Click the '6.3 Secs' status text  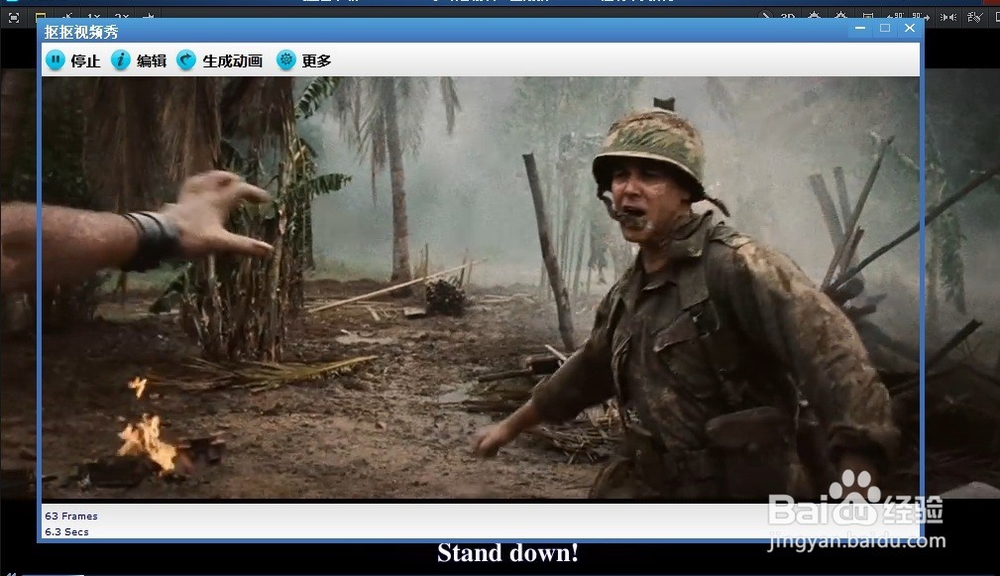66,532
